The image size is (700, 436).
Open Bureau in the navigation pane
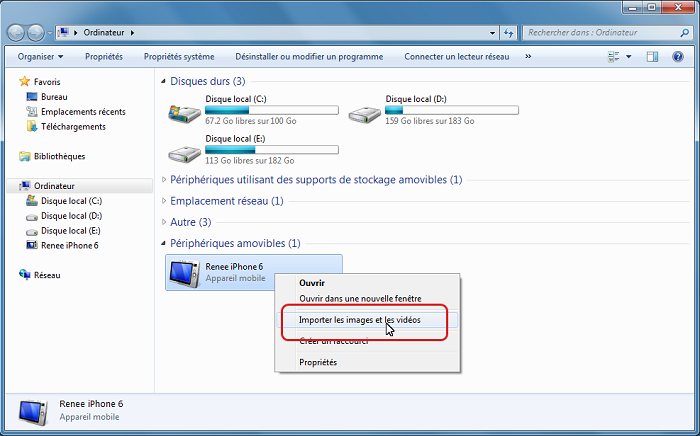point(54,97)
